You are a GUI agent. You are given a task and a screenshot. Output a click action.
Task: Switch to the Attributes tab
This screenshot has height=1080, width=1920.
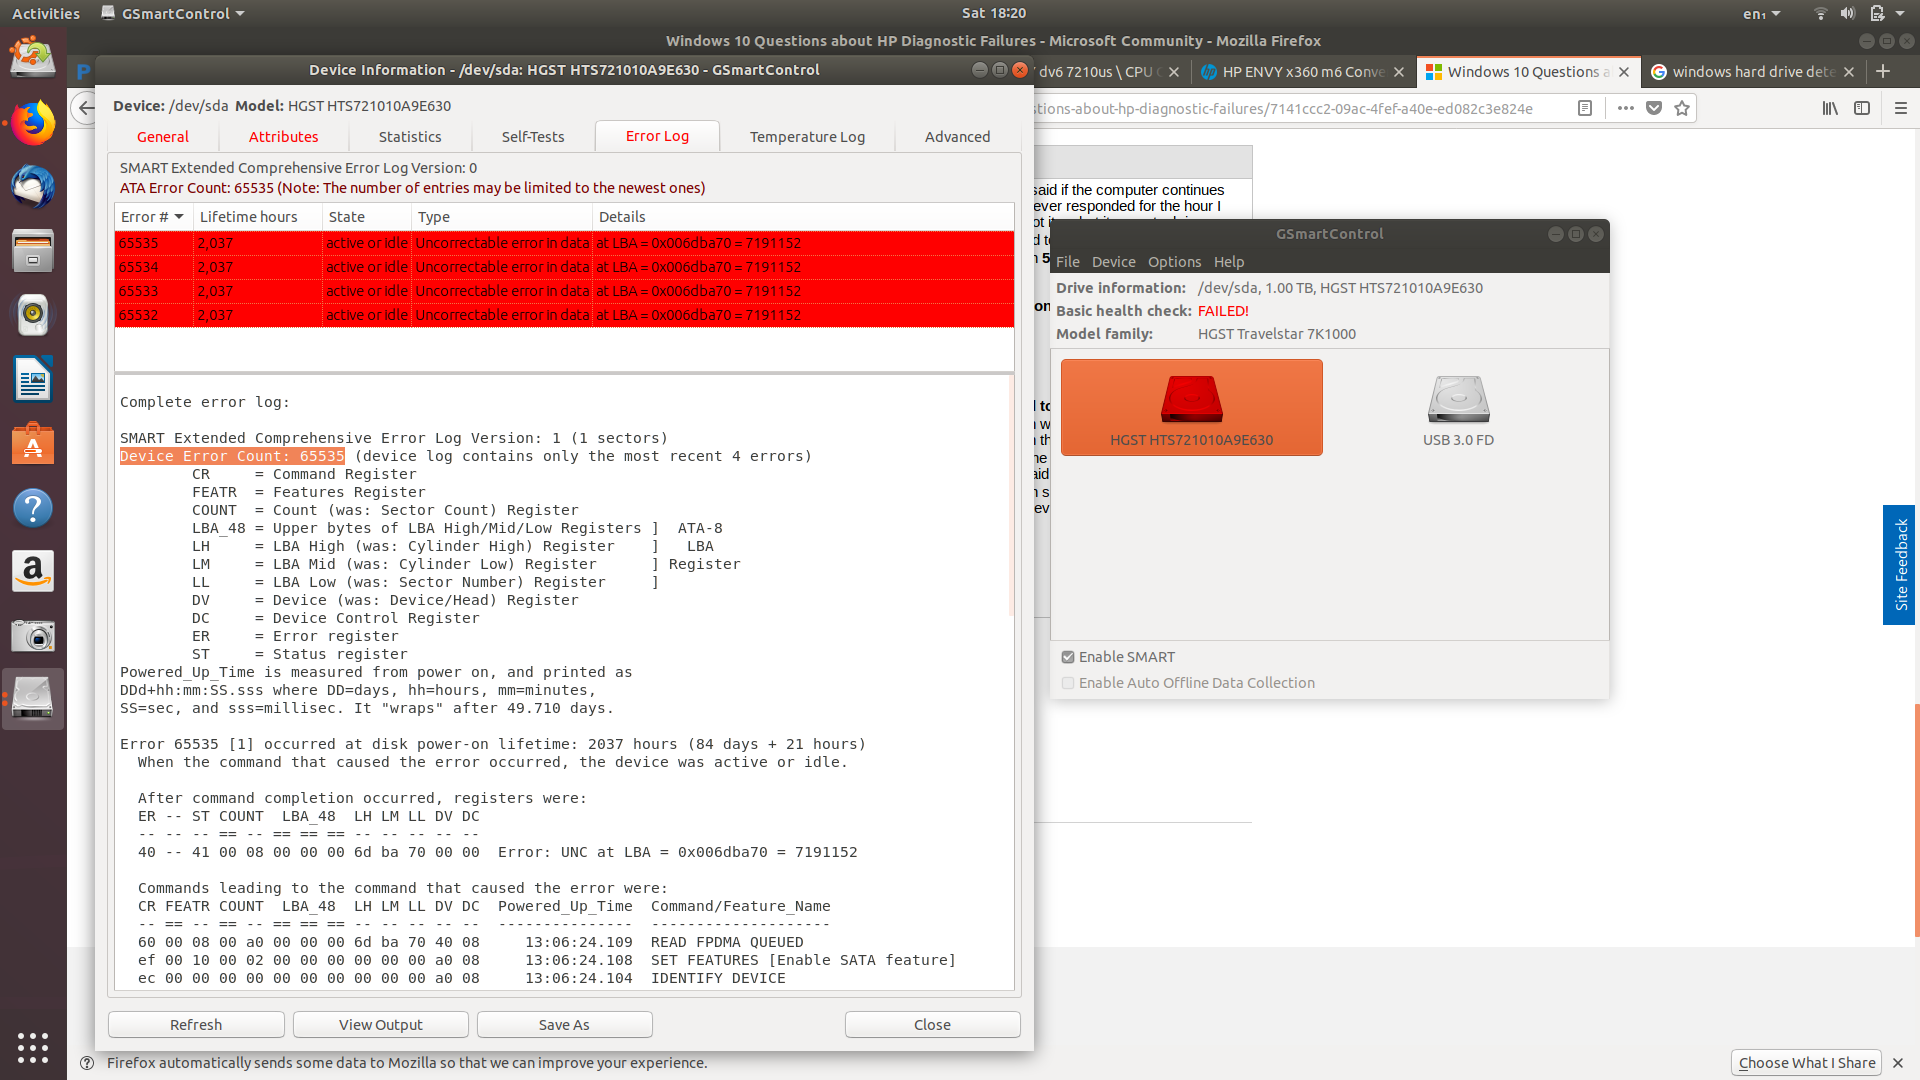[x=283, y=137]
